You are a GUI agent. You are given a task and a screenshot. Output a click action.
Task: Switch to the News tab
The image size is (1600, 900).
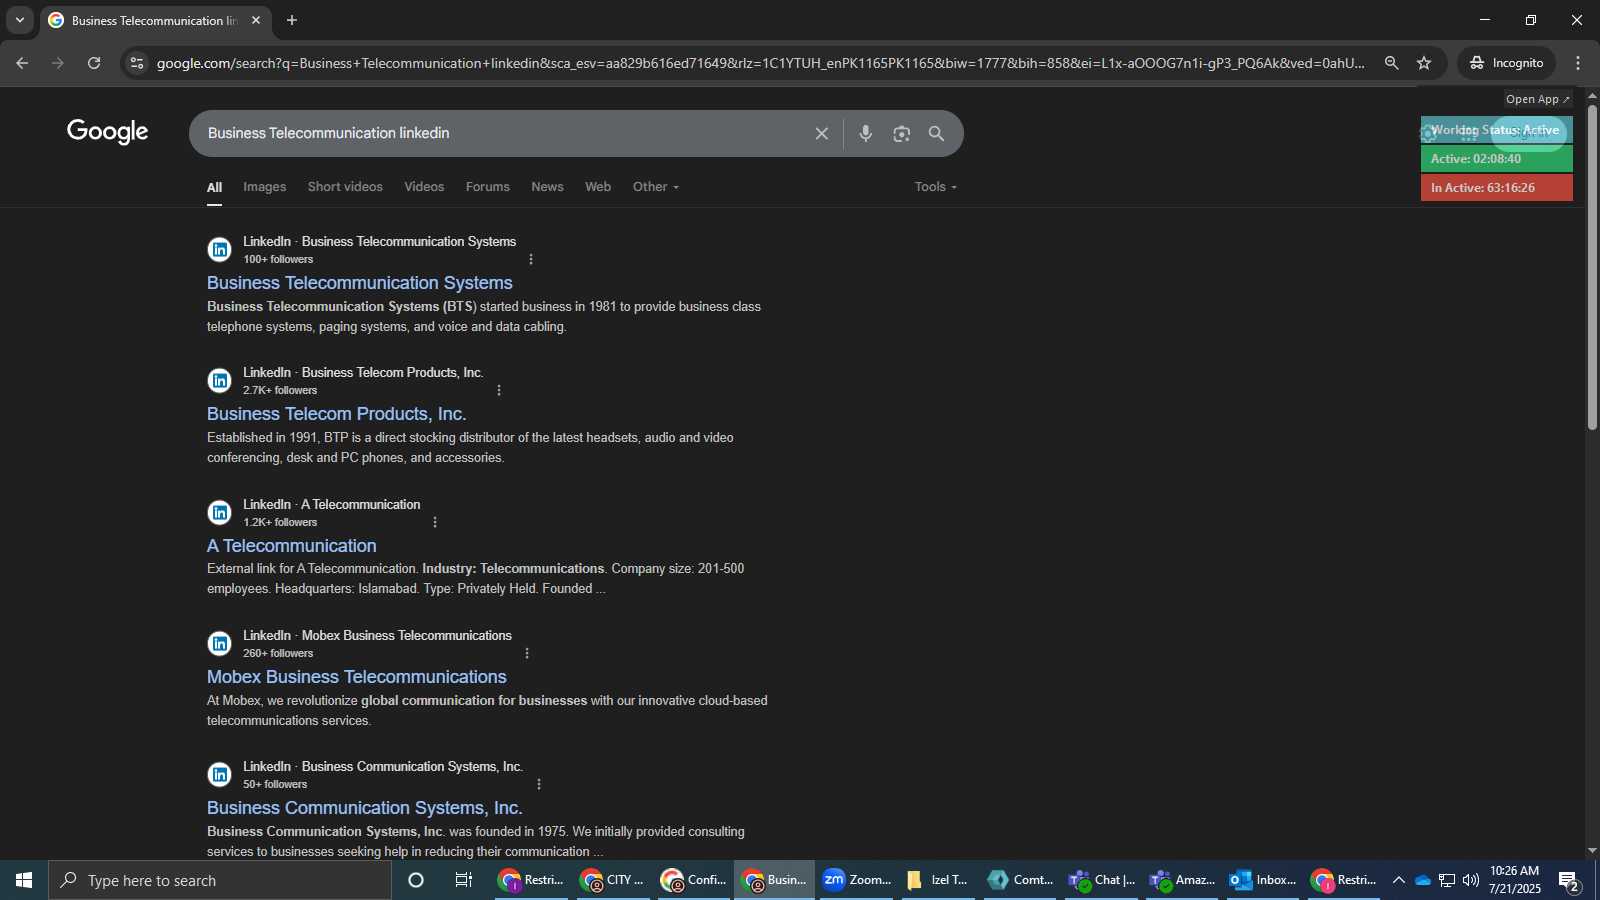click(x=547, y=187)
